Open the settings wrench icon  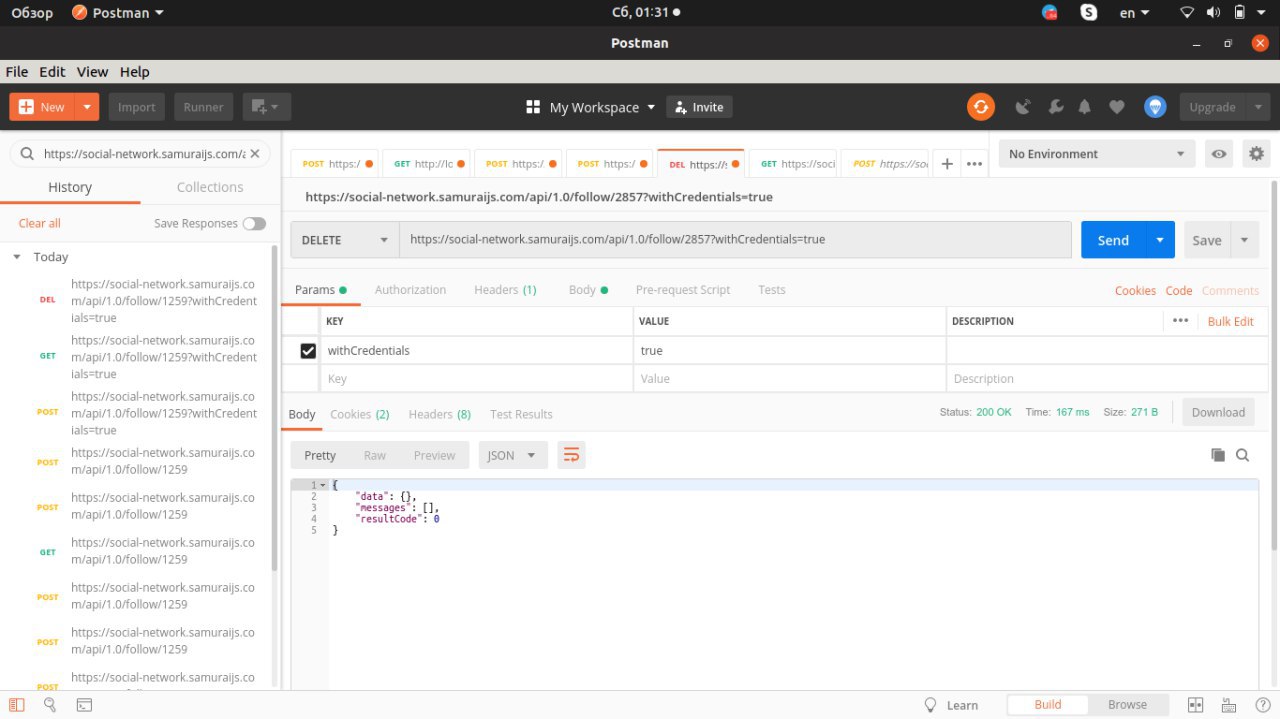[x=1055, y=107]
